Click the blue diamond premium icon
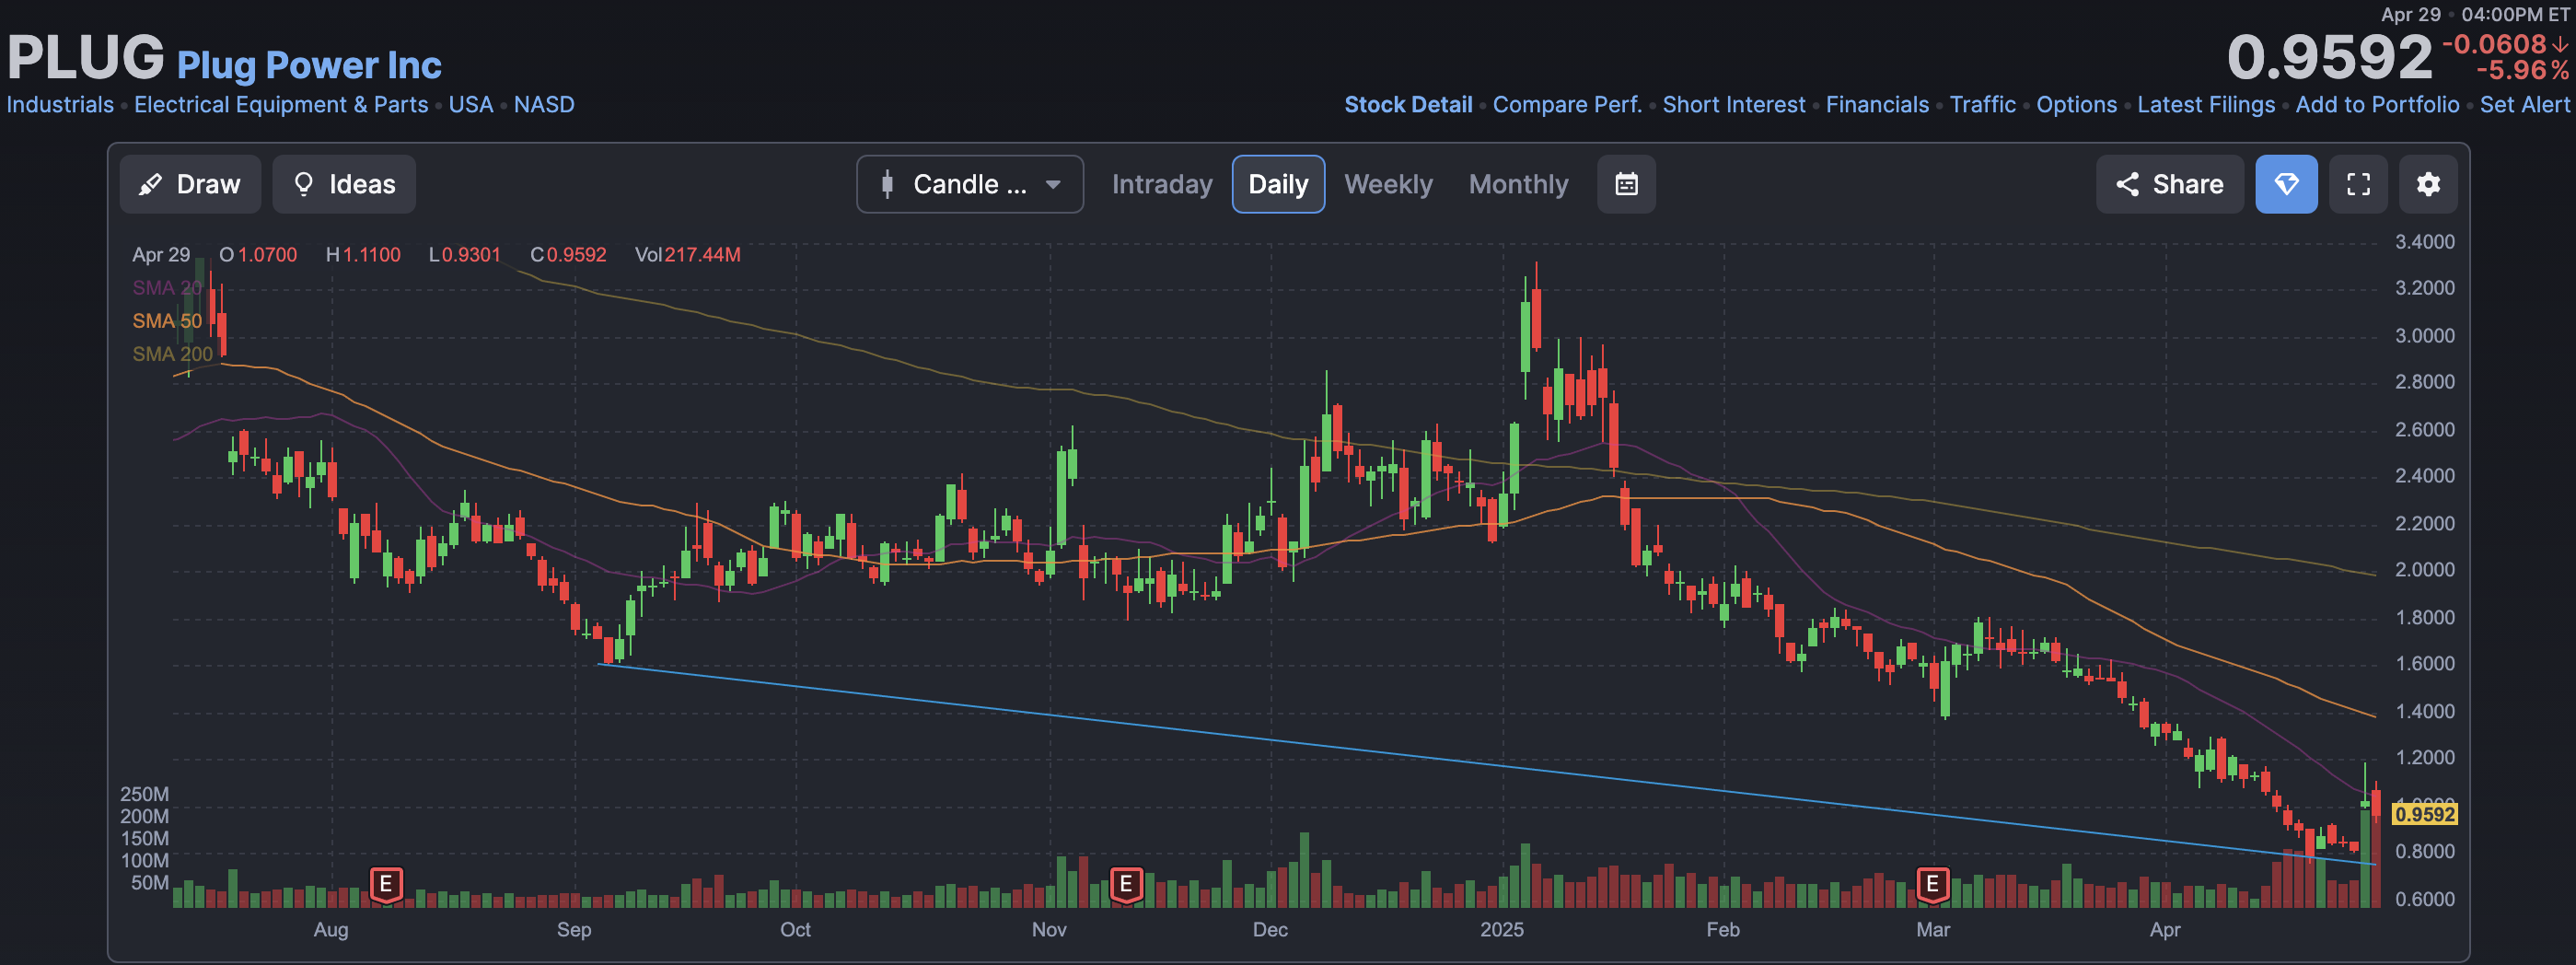 click(x=2286, y=184)
